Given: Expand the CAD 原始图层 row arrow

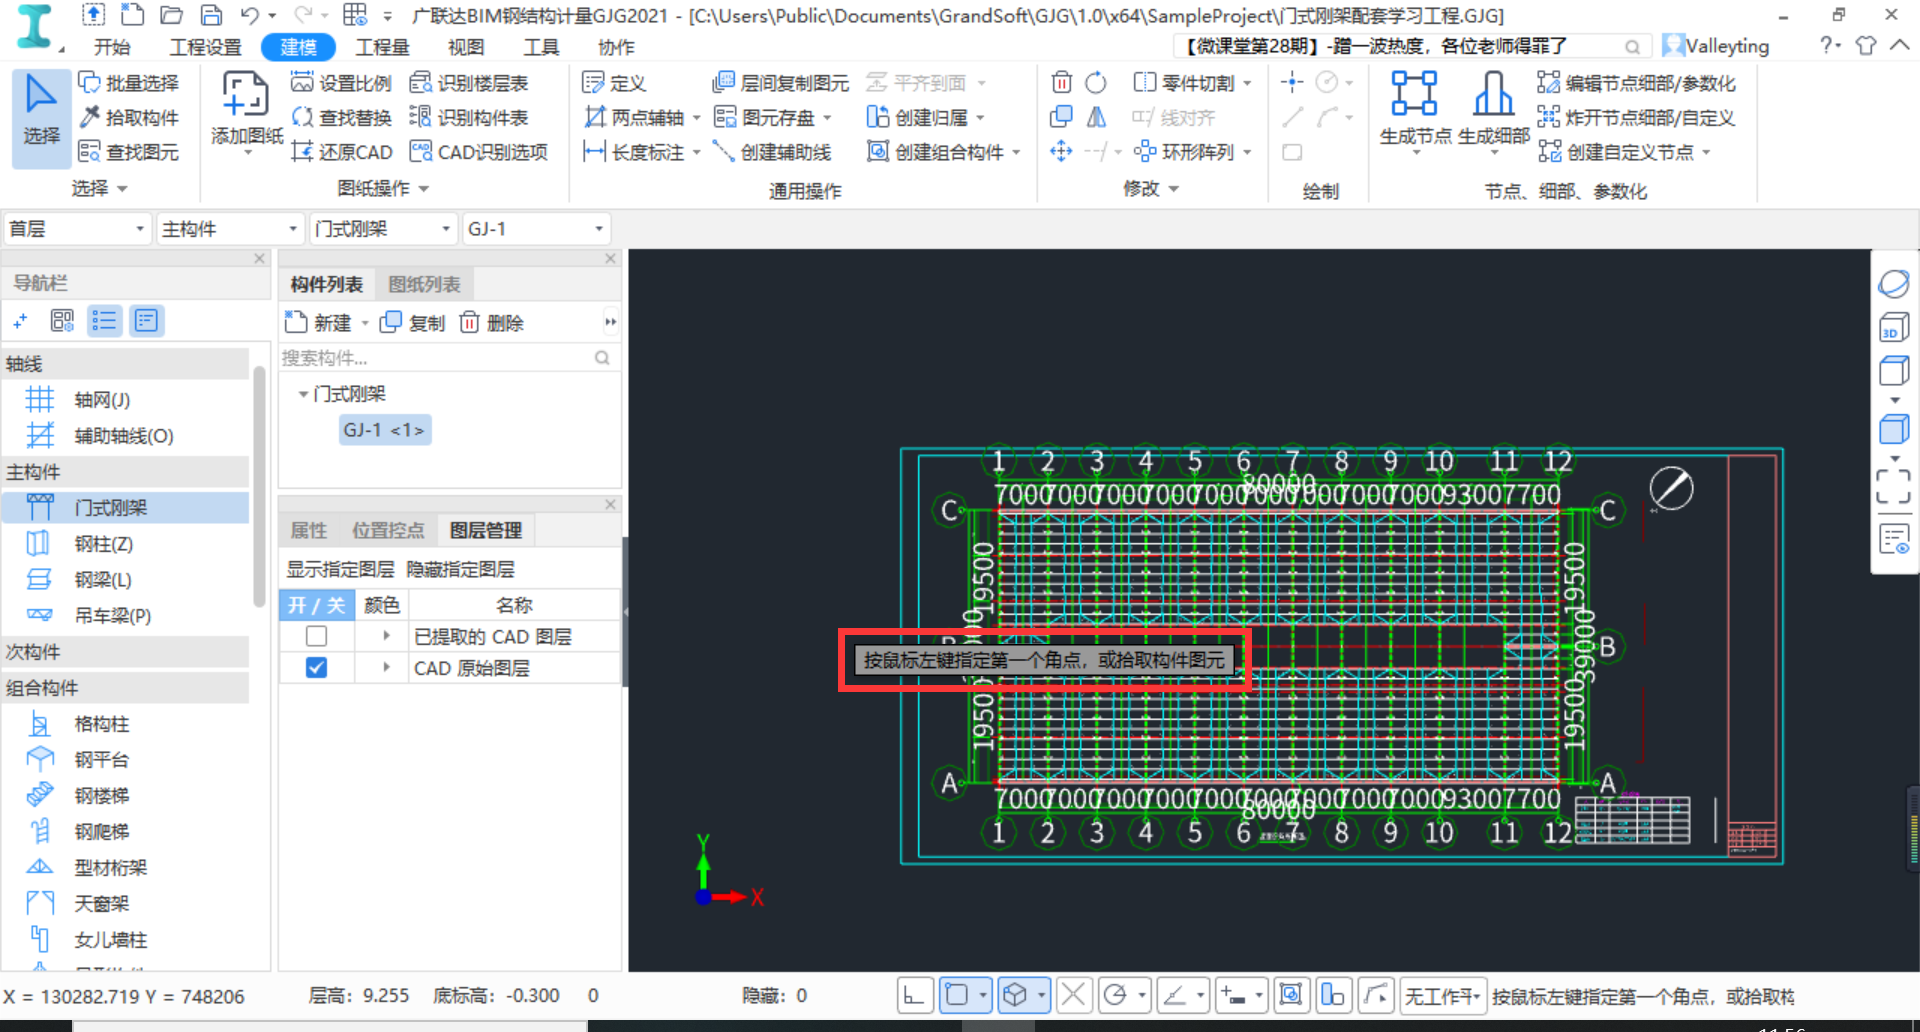Looking at the screenshot, I should coord(386,667).
